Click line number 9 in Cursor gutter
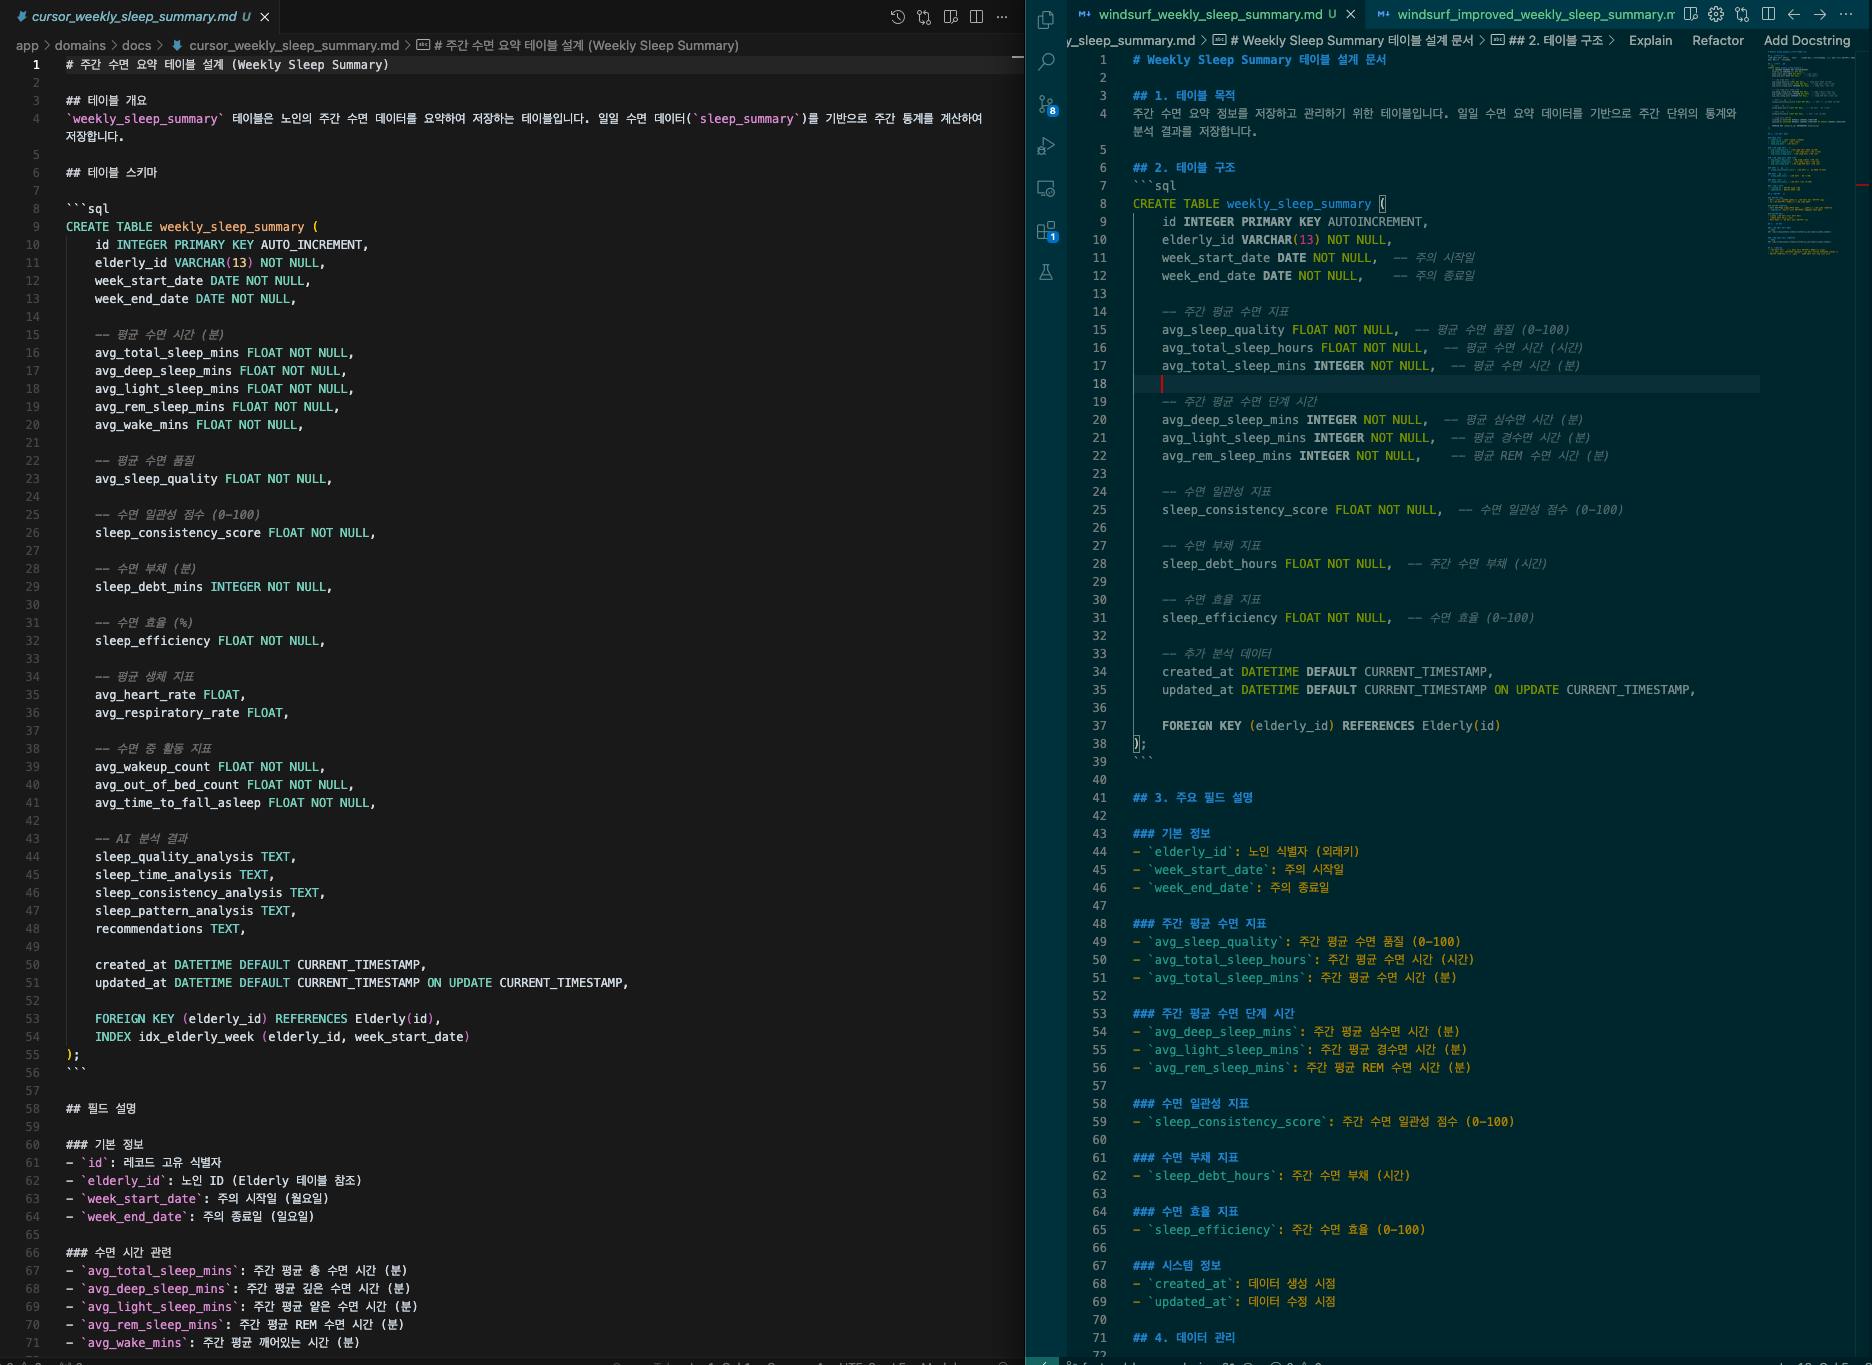 [x=36, y=227]
